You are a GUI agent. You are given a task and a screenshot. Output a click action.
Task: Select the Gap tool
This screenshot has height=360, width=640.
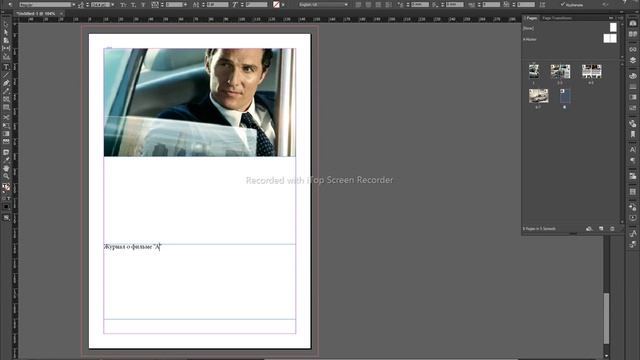(x=6, y=49)
